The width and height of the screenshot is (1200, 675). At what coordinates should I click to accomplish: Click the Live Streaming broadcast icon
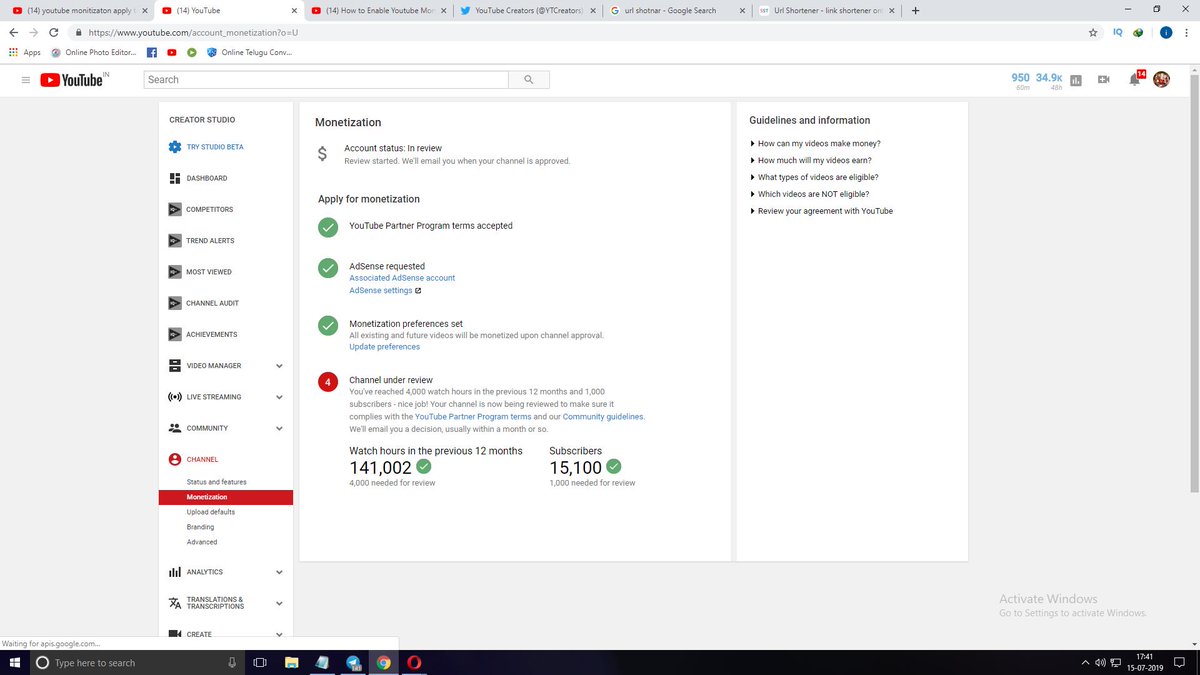[x=175, y=397]
